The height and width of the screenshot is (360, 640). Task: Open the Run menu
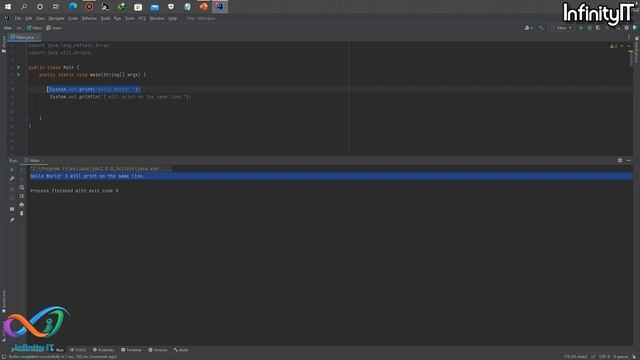(x=118, y=18)
